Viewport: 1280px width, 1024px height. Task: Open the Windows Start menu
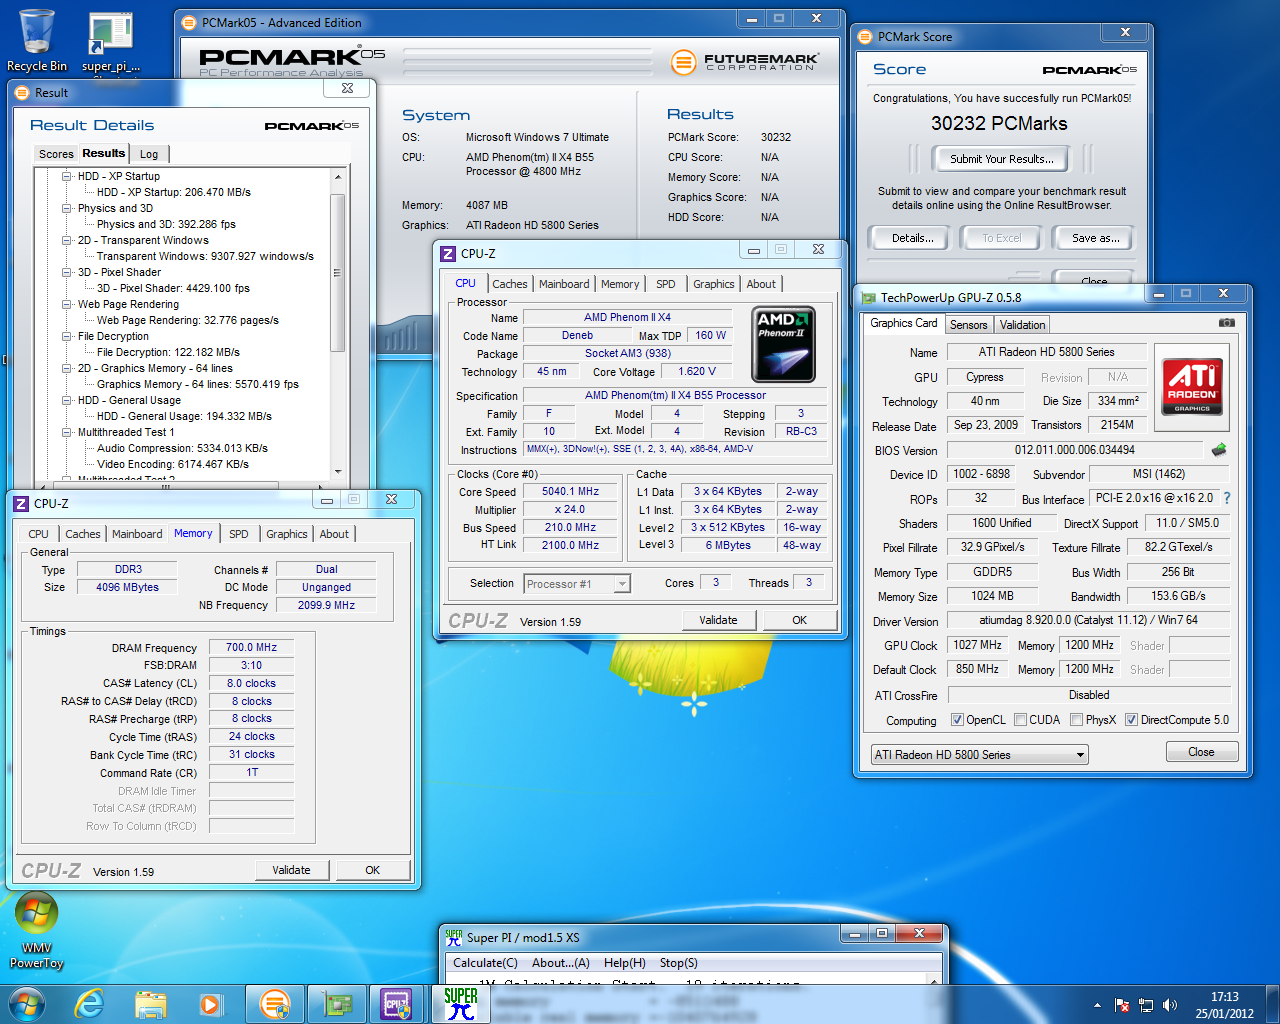tap(27, 1003)
